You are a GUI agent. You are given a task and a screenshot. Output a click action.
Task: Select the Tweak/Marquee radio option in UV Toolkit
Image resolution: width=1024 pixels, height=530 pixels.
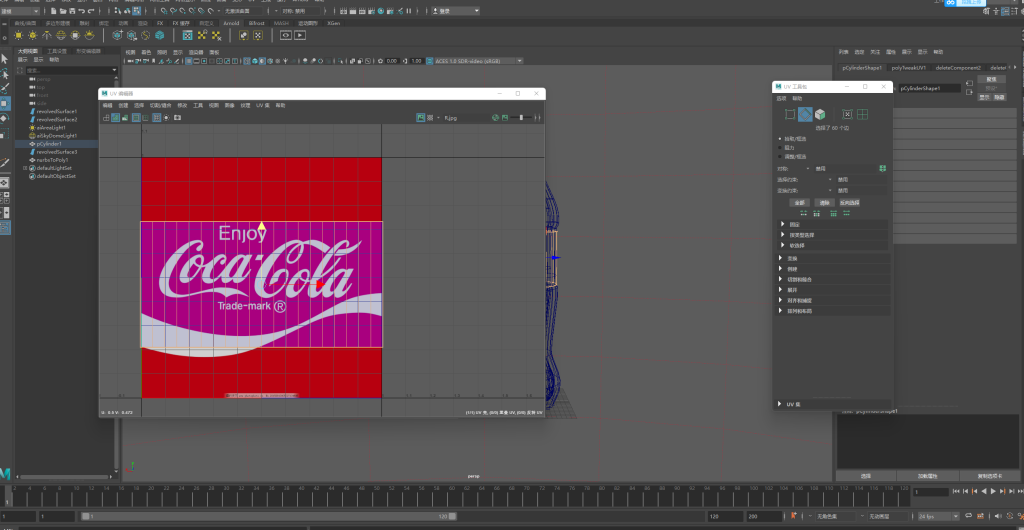(780, 157)
